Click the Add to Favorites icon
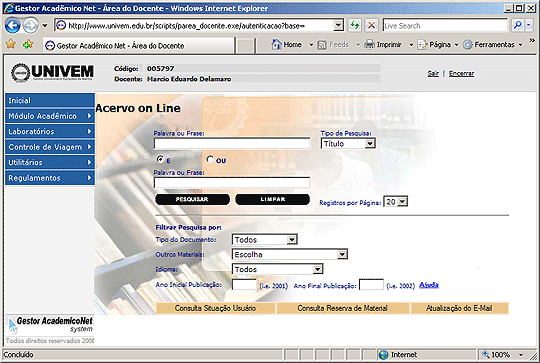The height and width of the screenshot is (363, 540). coord(28,44)
